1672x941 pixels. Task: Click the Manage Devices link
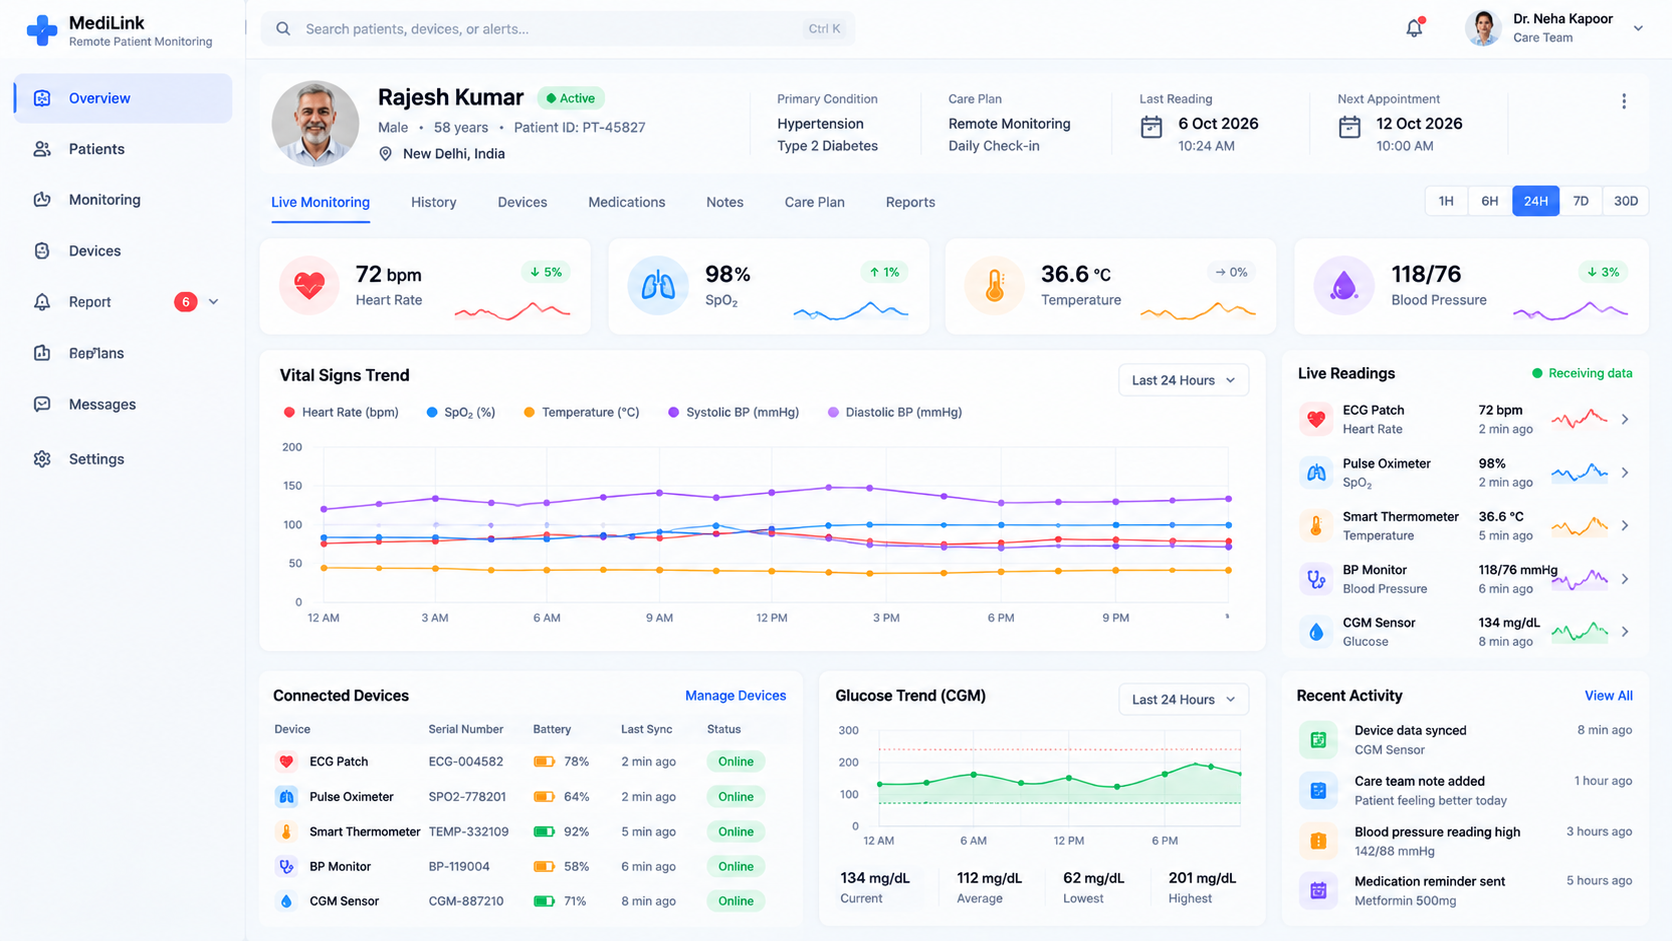click(x=735, y=696)
